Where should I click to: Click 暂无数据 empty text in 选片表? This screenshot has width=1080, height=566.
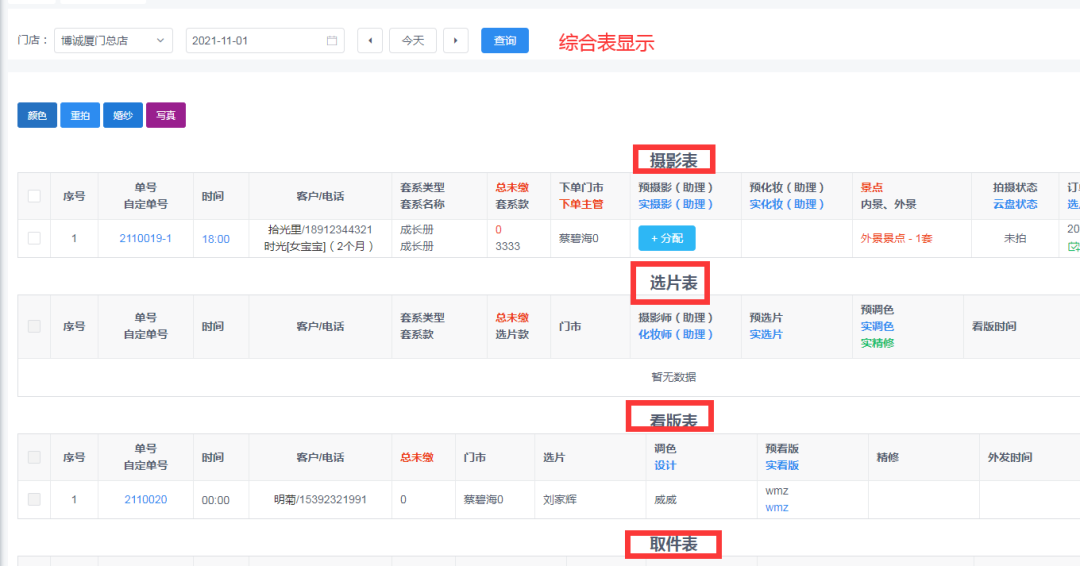[674, 377]
